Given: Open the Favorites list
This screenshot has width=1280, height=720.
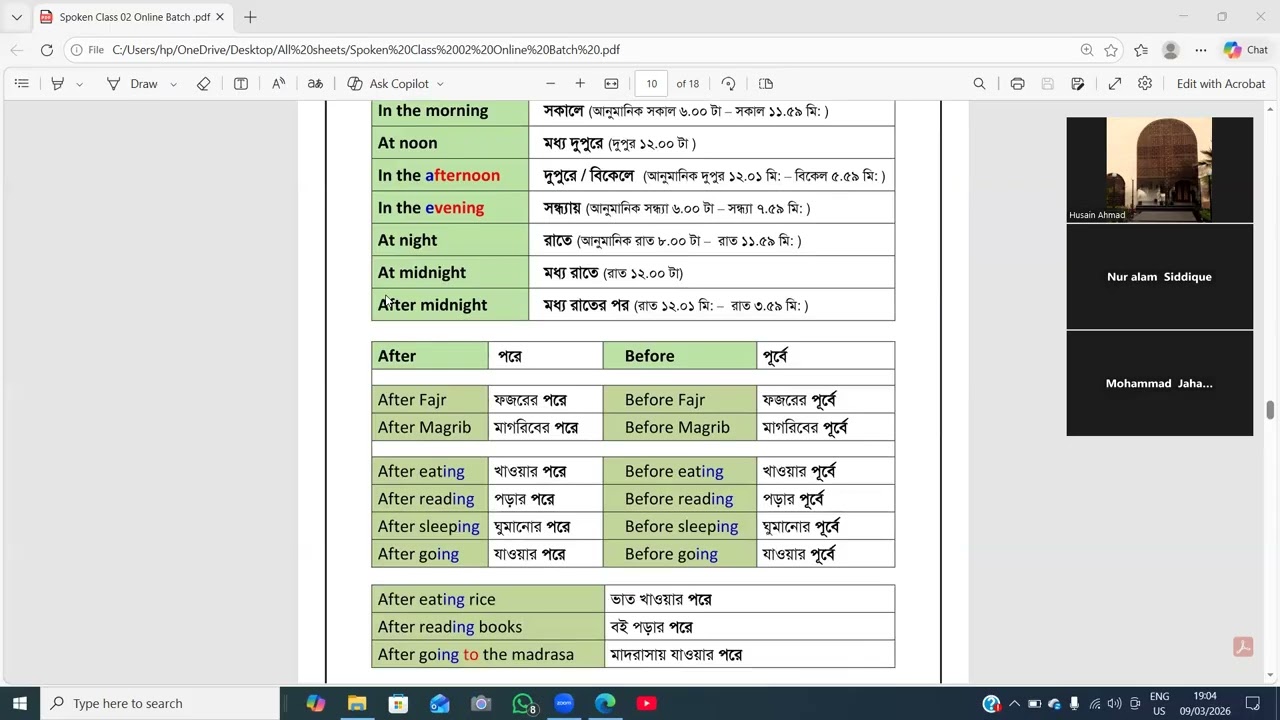Looking at the screenshot, I should pos(1141,50).
